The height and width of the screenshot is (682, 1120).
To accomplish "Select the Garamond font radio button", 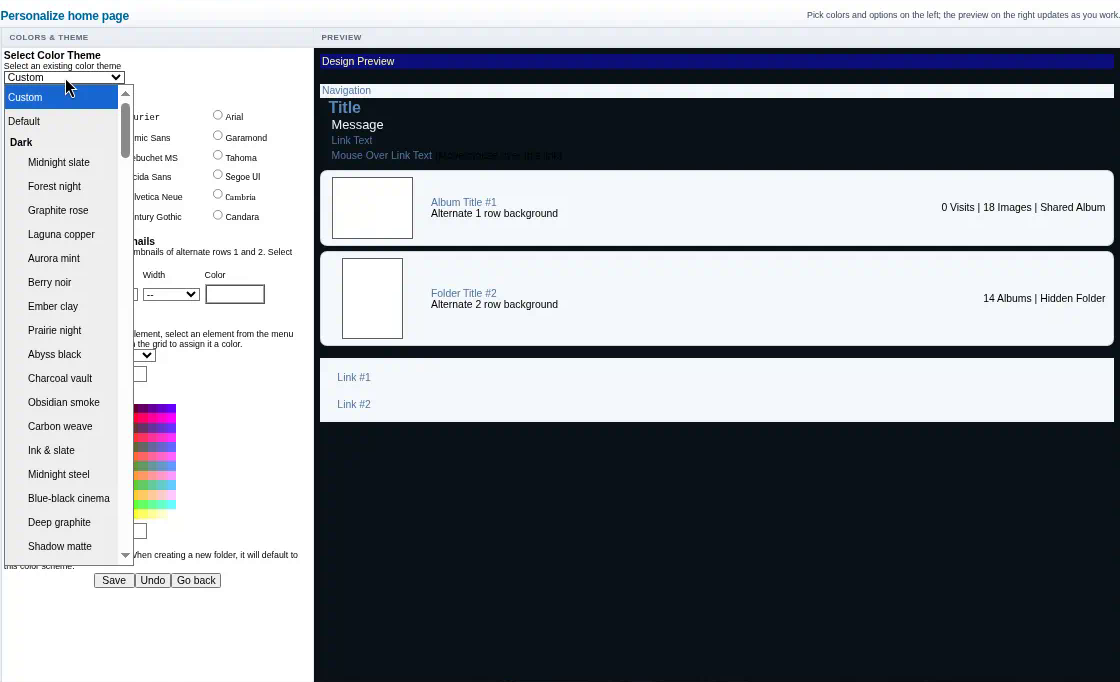I will 218,136.
